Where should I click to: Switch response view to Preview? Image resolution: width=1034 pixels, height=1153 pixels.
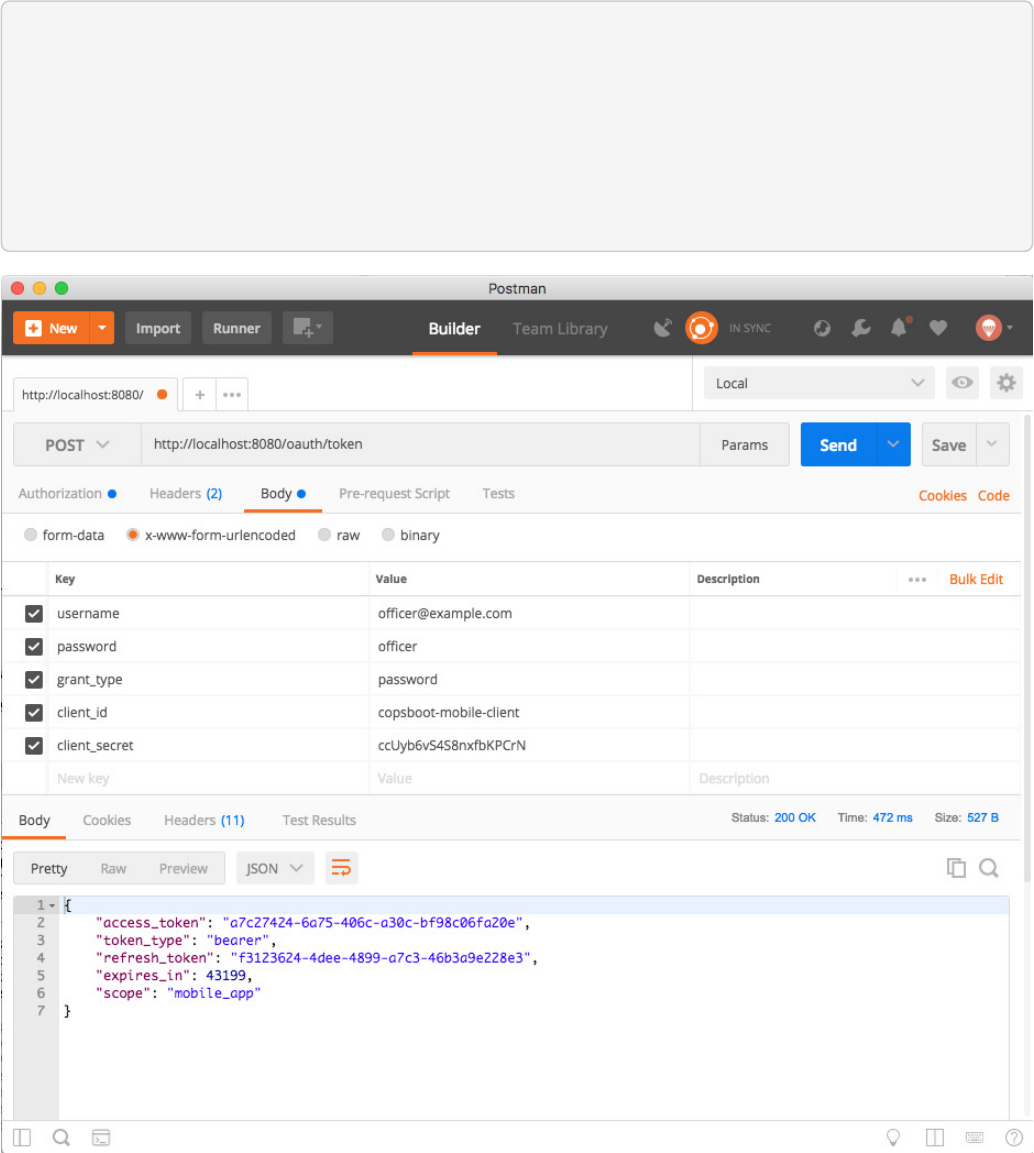(x=183, y=868)
